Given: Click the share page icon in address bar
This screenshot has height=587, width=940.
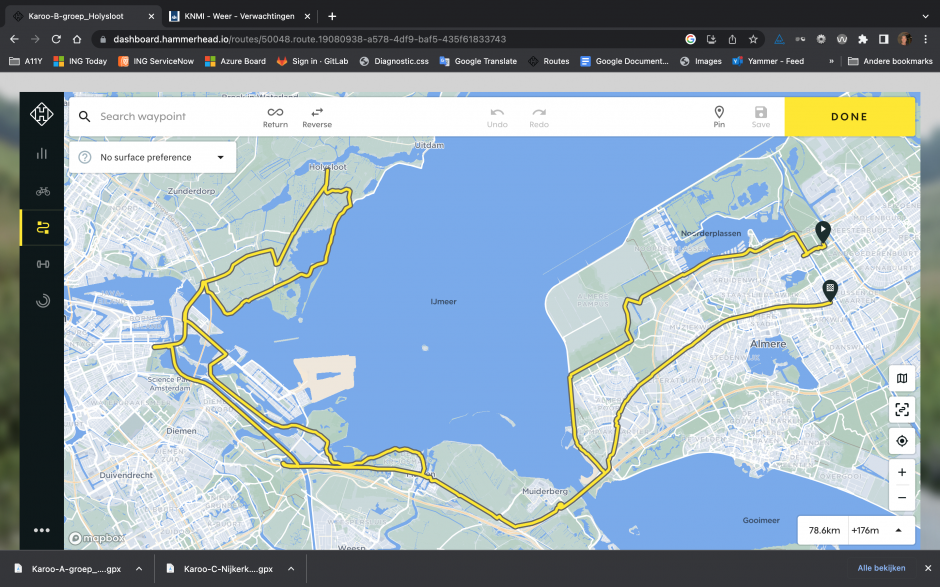Looking at the screenshot, I should click(x=733, y=39).
